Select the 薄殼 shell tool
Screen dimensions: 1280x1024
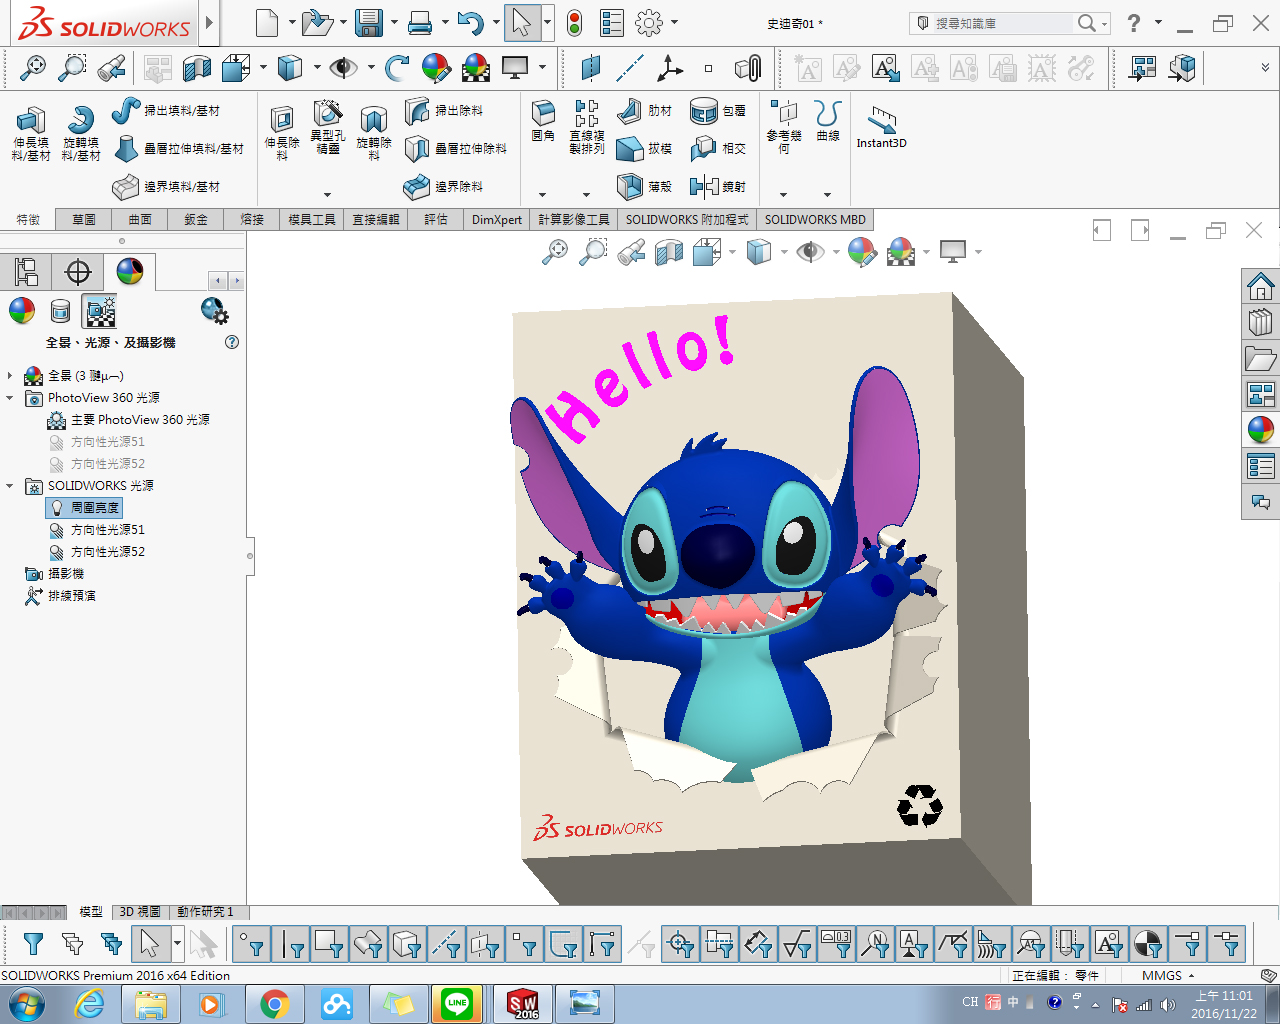(x=644, y=186)
